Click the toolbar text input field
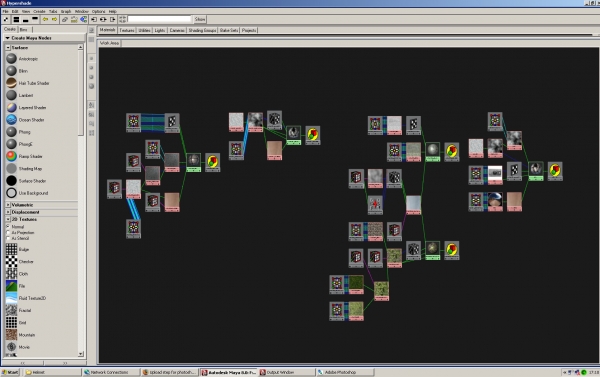Screen dimensions: 600x377 click(159, 19)
